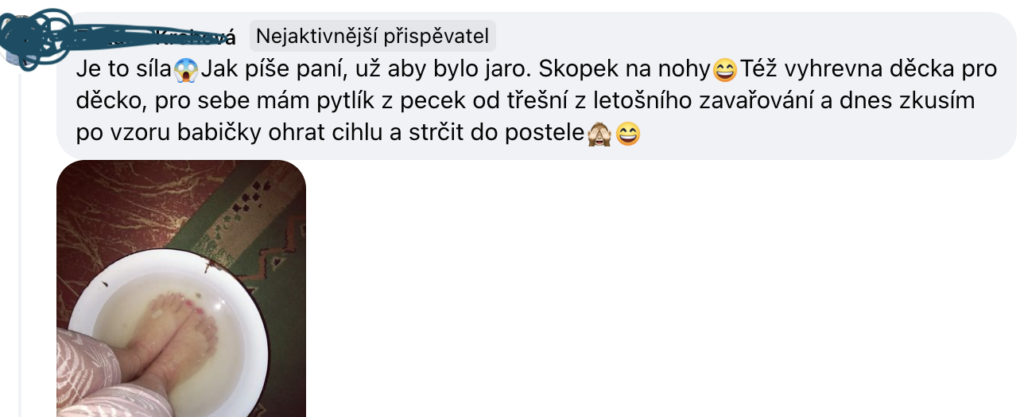1024x417 pixels.
Task: Click the final grinning emoji after the monkey
Action: [x=628, y=134]
